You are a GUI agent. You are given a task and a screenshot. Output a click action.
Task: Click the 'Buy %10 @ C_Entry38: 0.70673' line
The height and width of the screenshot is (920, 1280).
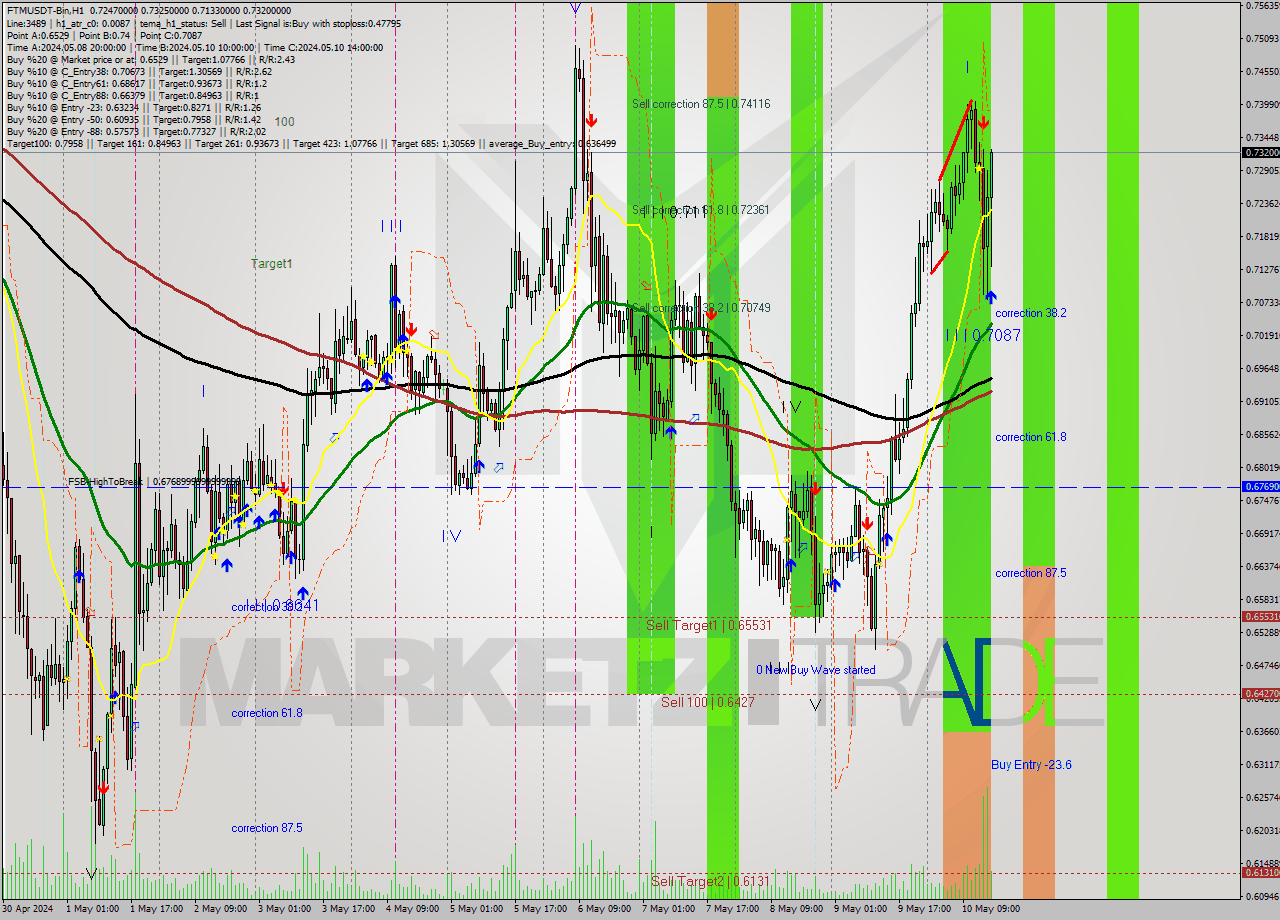point(139,71)
